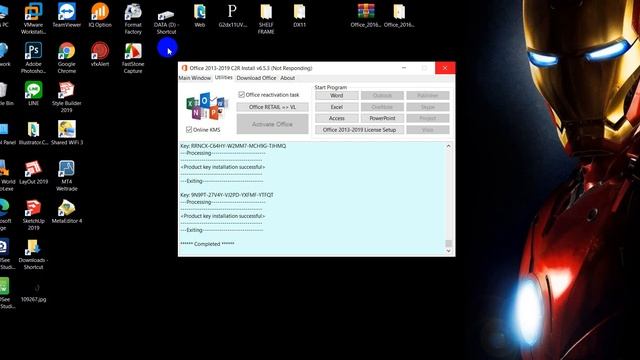Select the LayOut 2019 shortcut
Viewport: 640px width, 360px height.
[x=33, y=172]
